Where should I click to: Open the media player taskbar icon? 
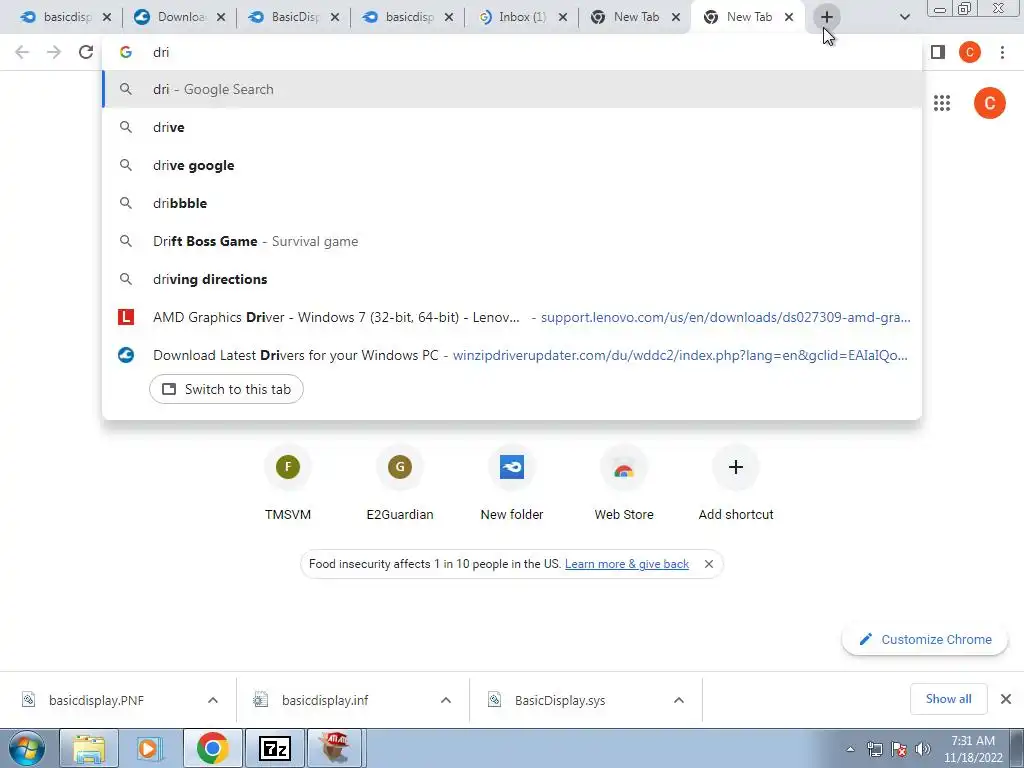[x=150, y=748]
